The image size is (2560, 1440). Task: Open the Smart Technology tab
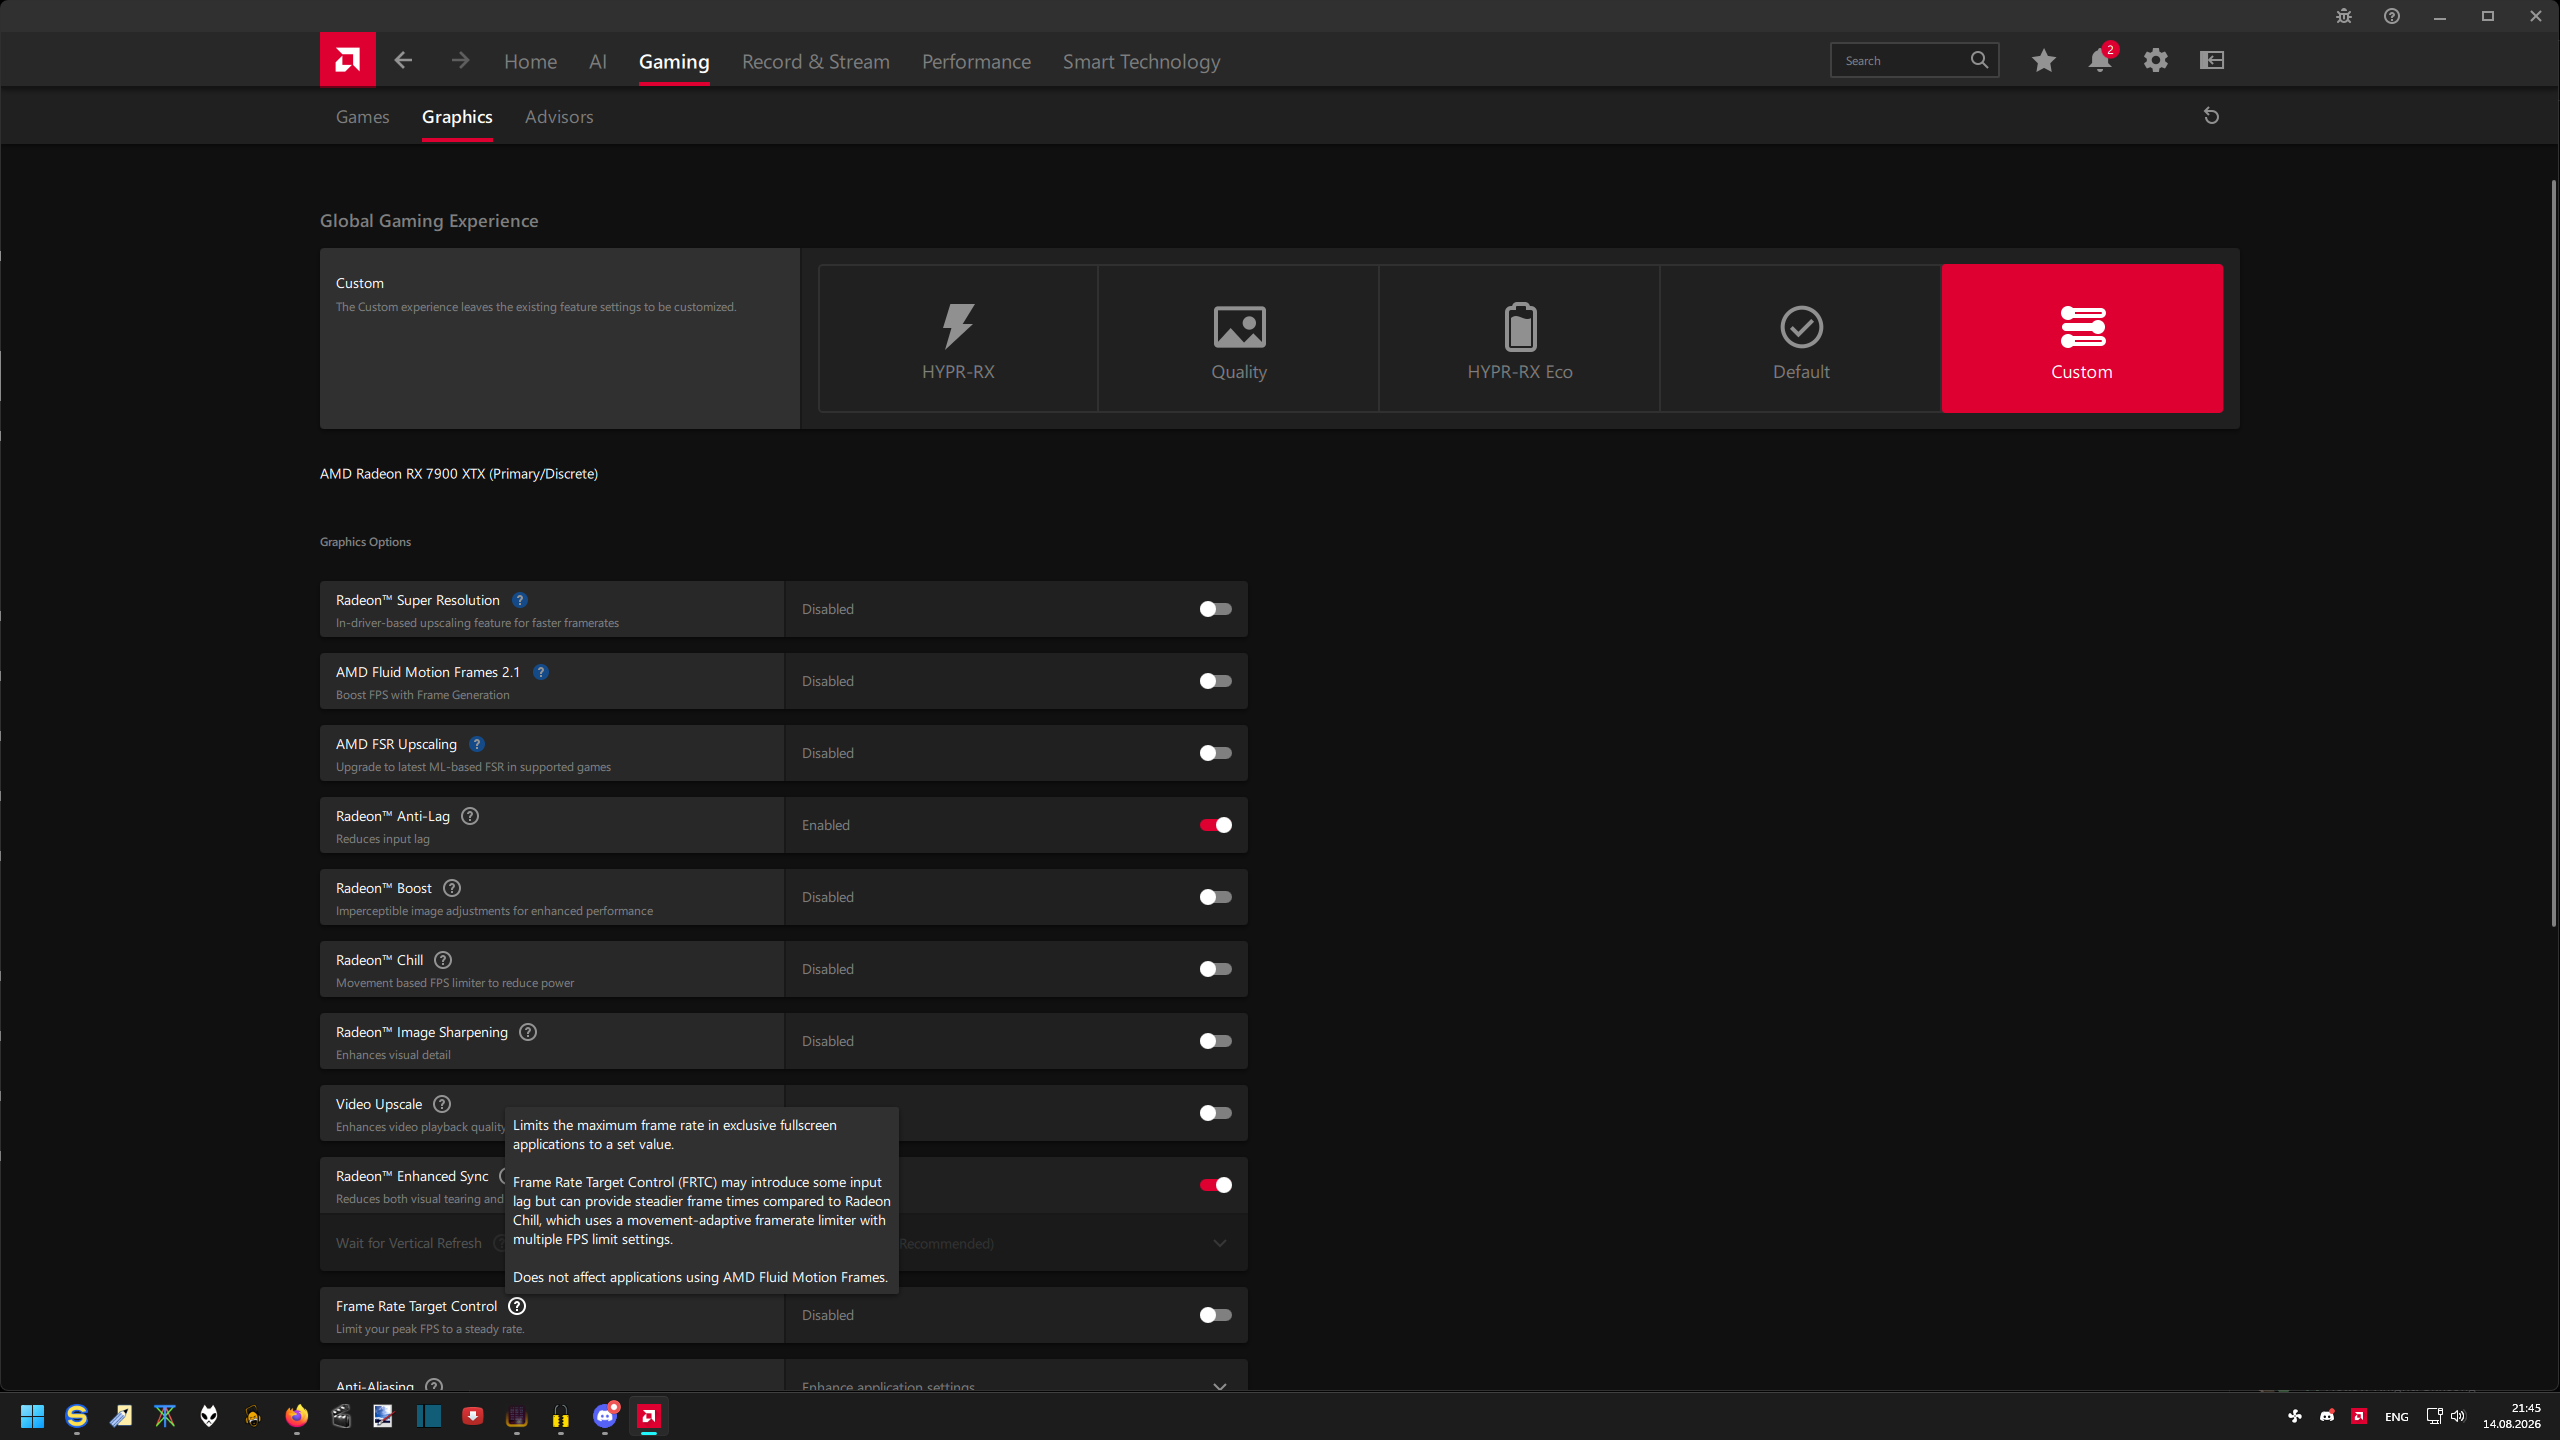(x=1142, y=62)
